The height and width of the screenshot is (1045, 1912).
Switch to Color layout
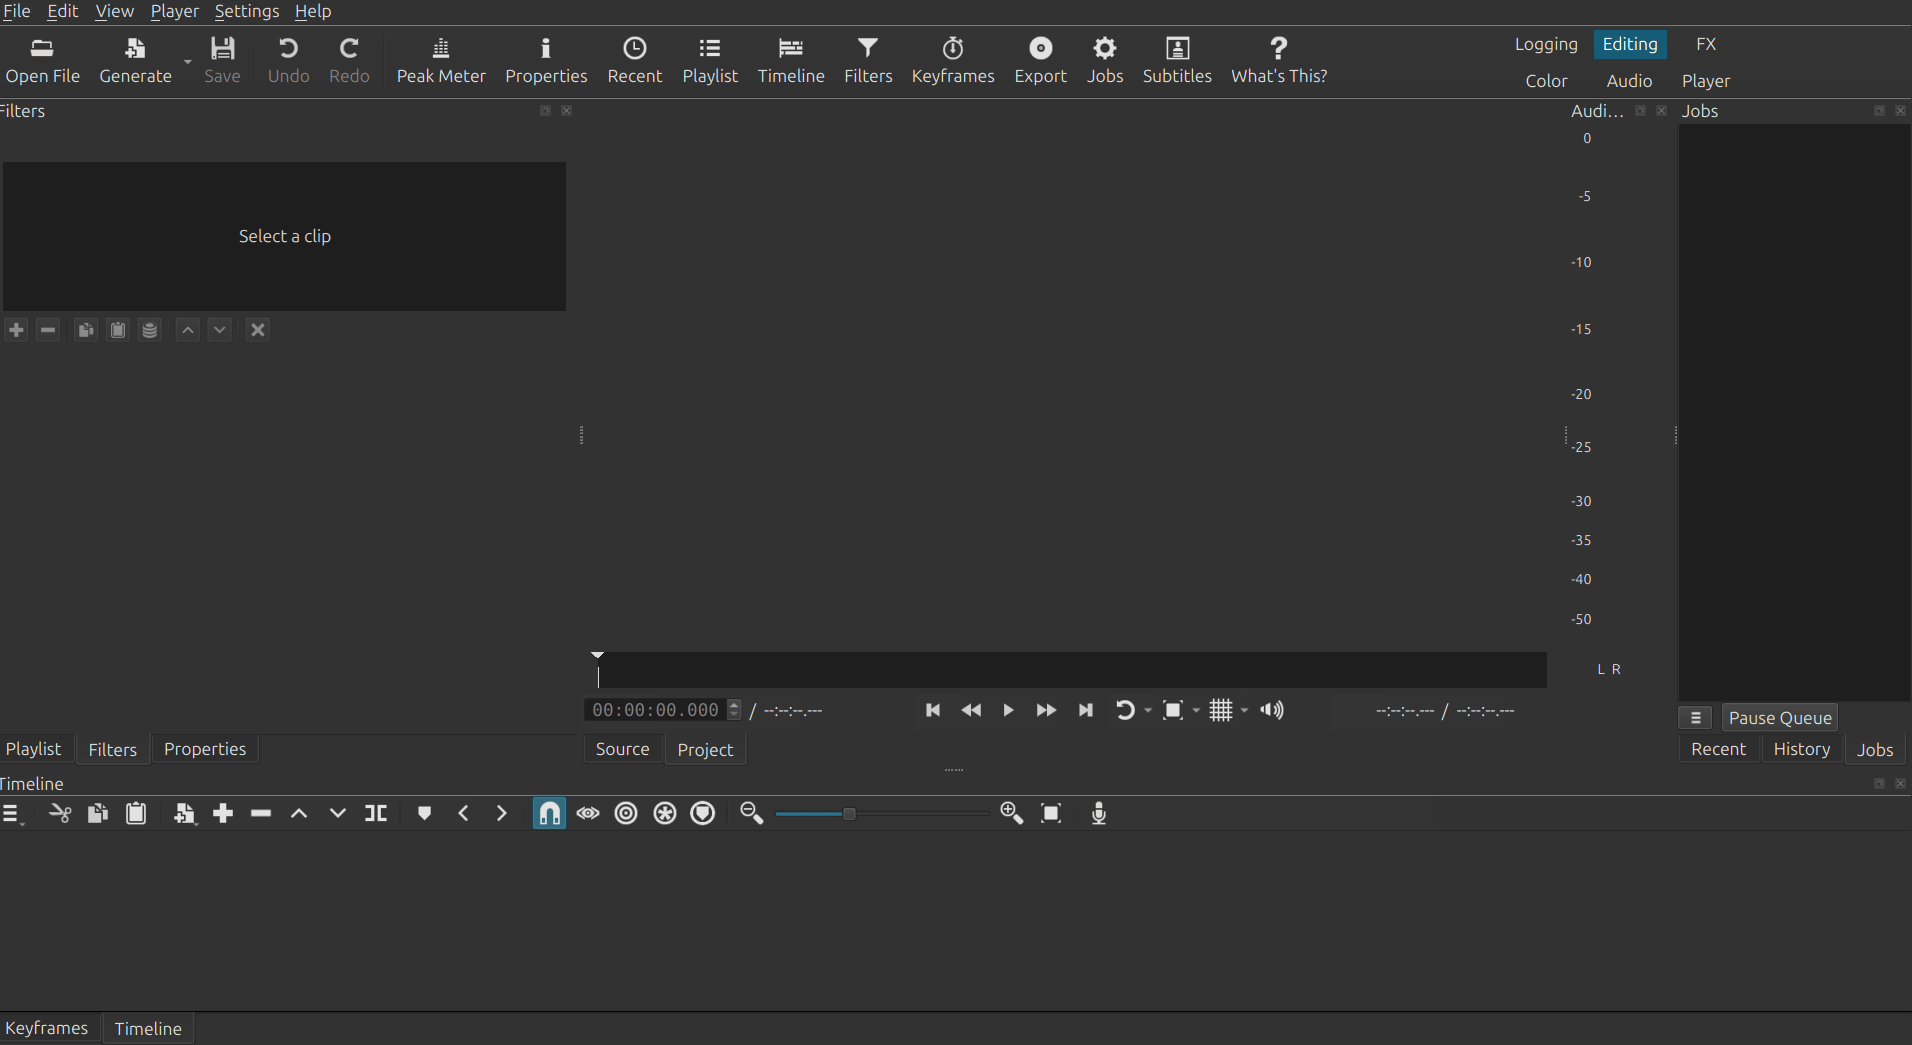pyautogui.click(x=1546, y=81)
